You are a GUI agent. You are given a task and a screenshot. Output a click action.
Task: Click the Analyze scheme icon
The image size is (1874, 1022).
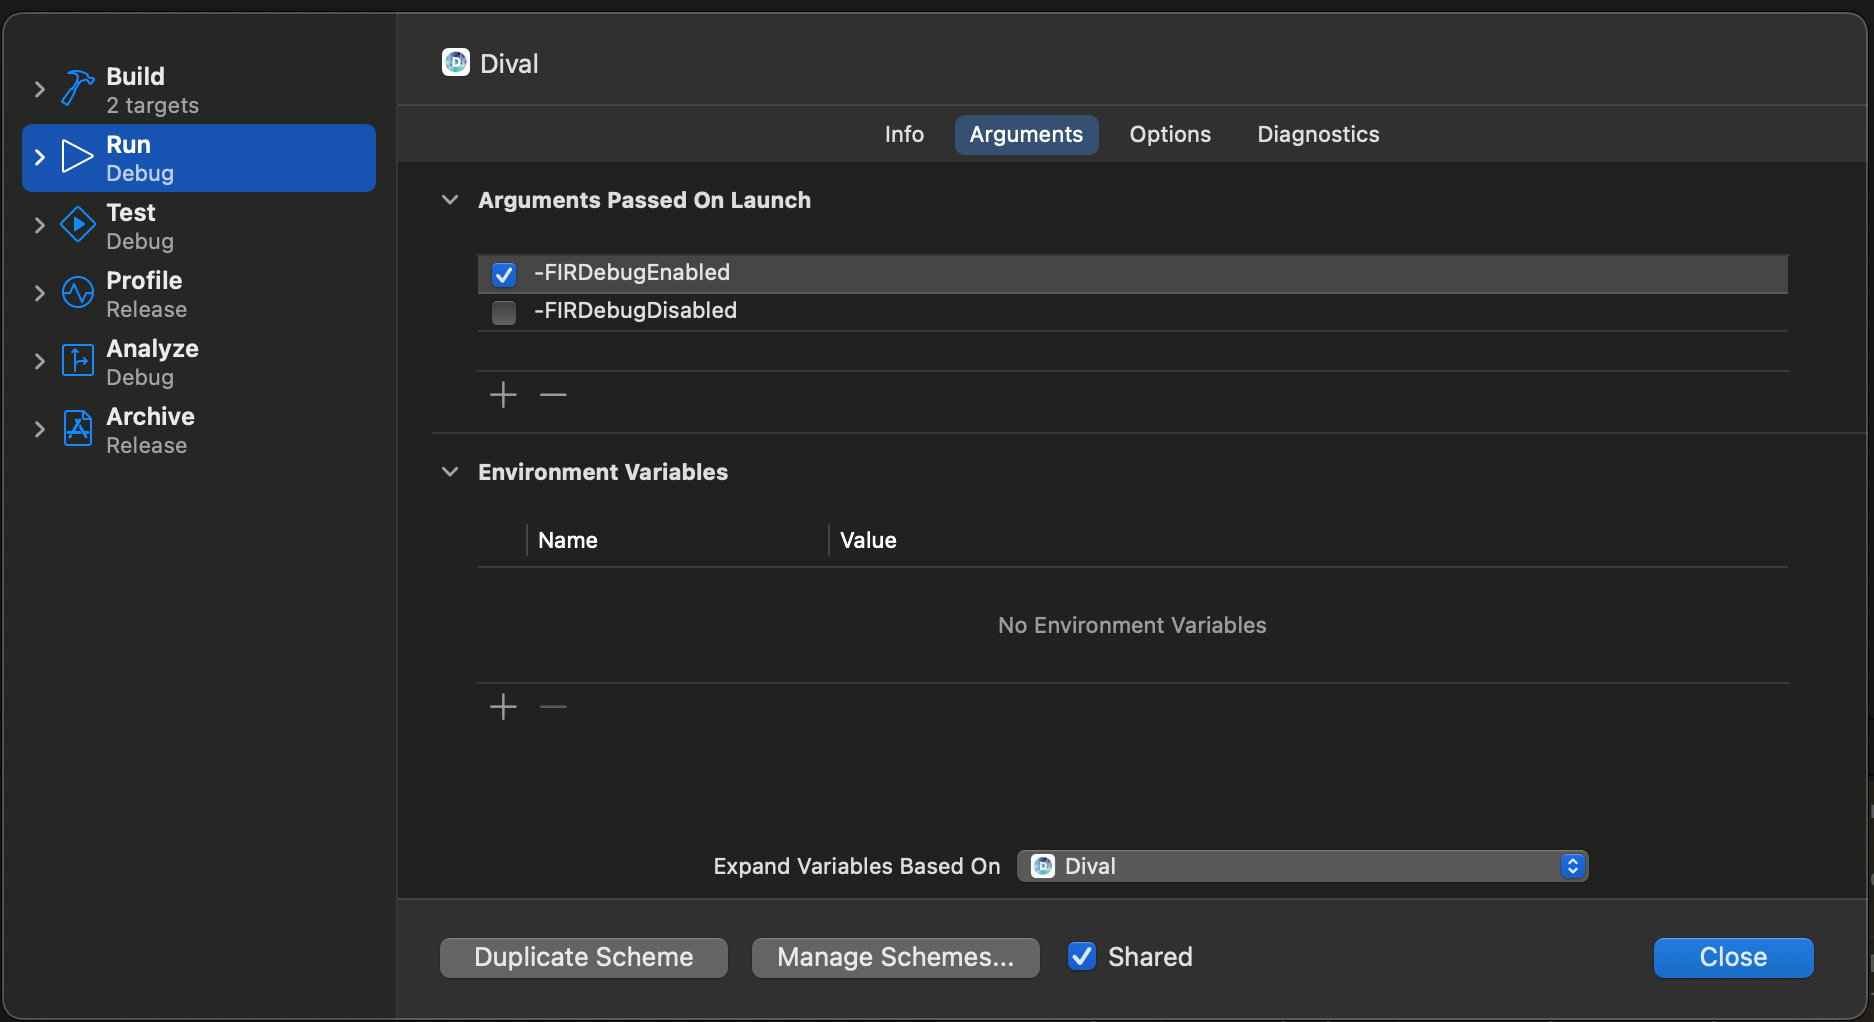point(77,361)
